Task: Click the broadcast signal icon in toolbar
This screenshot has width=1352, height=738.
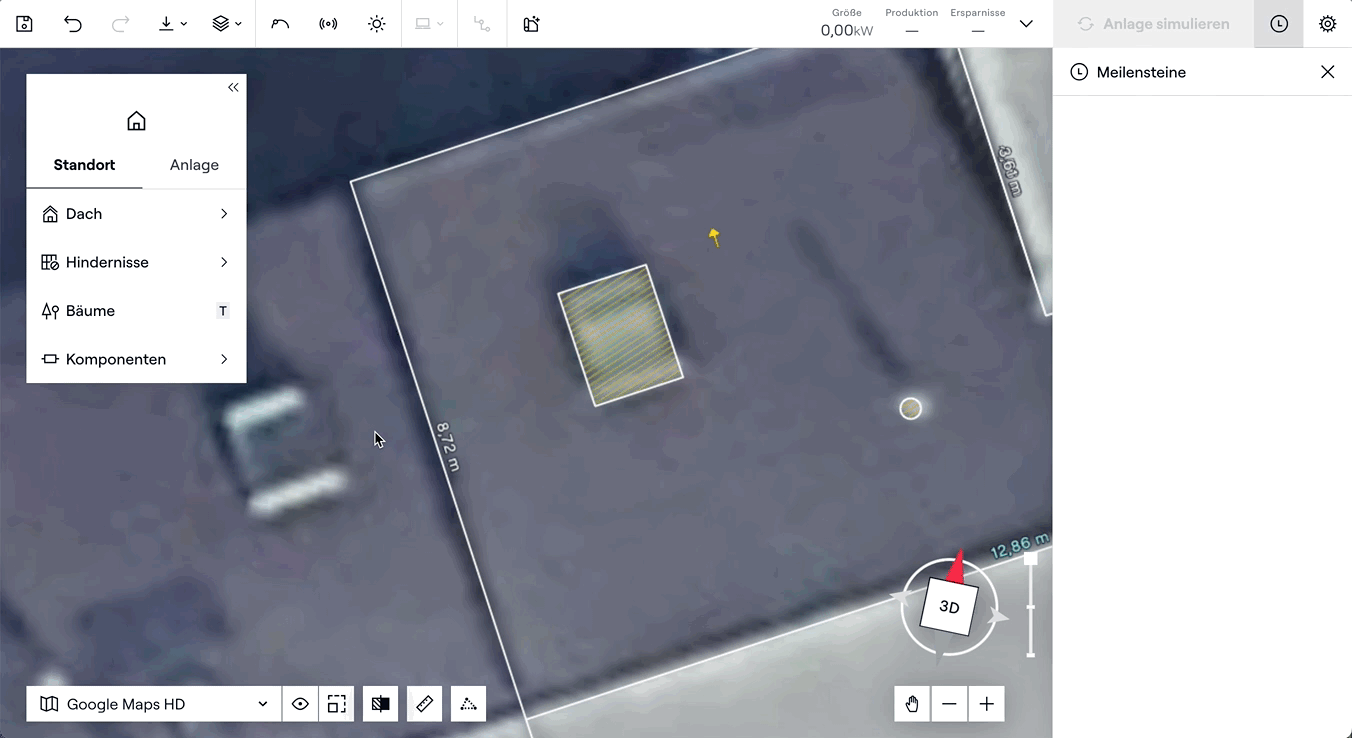Action: pos(328,24)
